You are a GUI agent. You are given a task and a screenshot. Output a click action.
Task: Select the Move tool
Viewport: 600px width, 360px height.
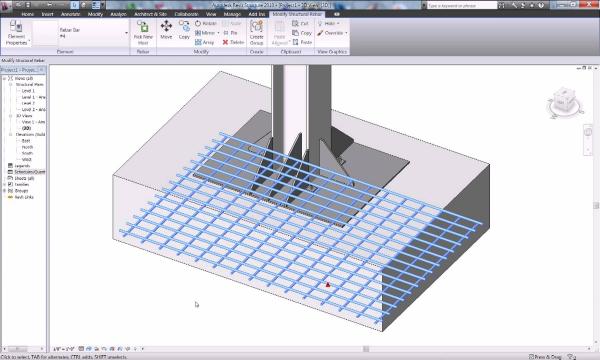(166, 30)
